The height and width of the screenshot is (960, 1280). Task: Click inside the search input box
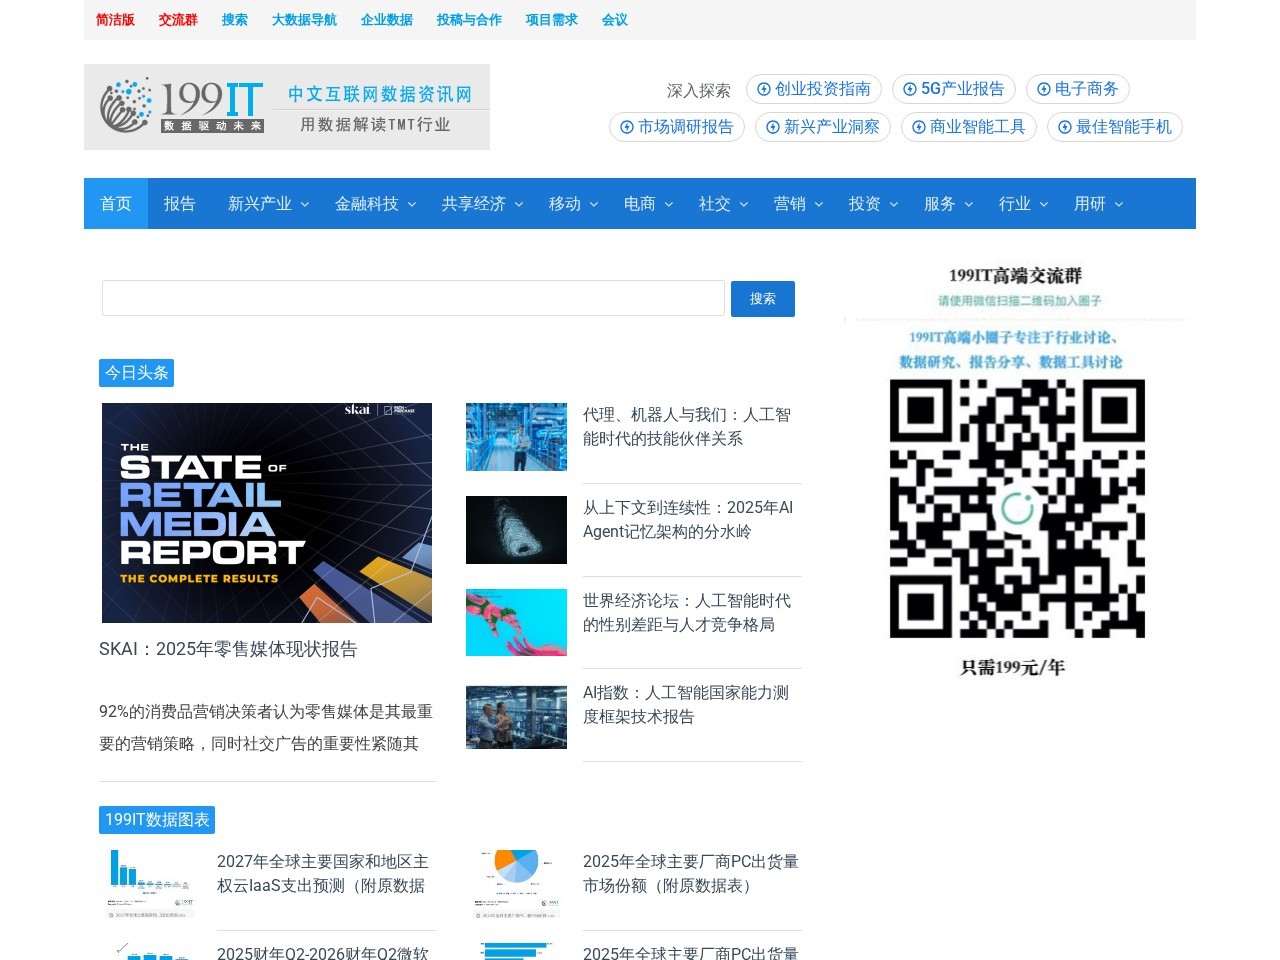pyautogui.click(x=413, y=298)
